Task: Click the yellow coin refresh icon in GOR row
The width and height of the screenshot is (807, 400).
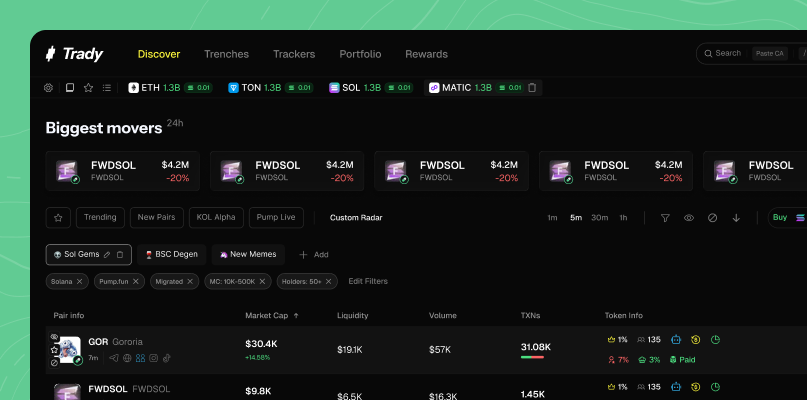Action: coord(696,340)
